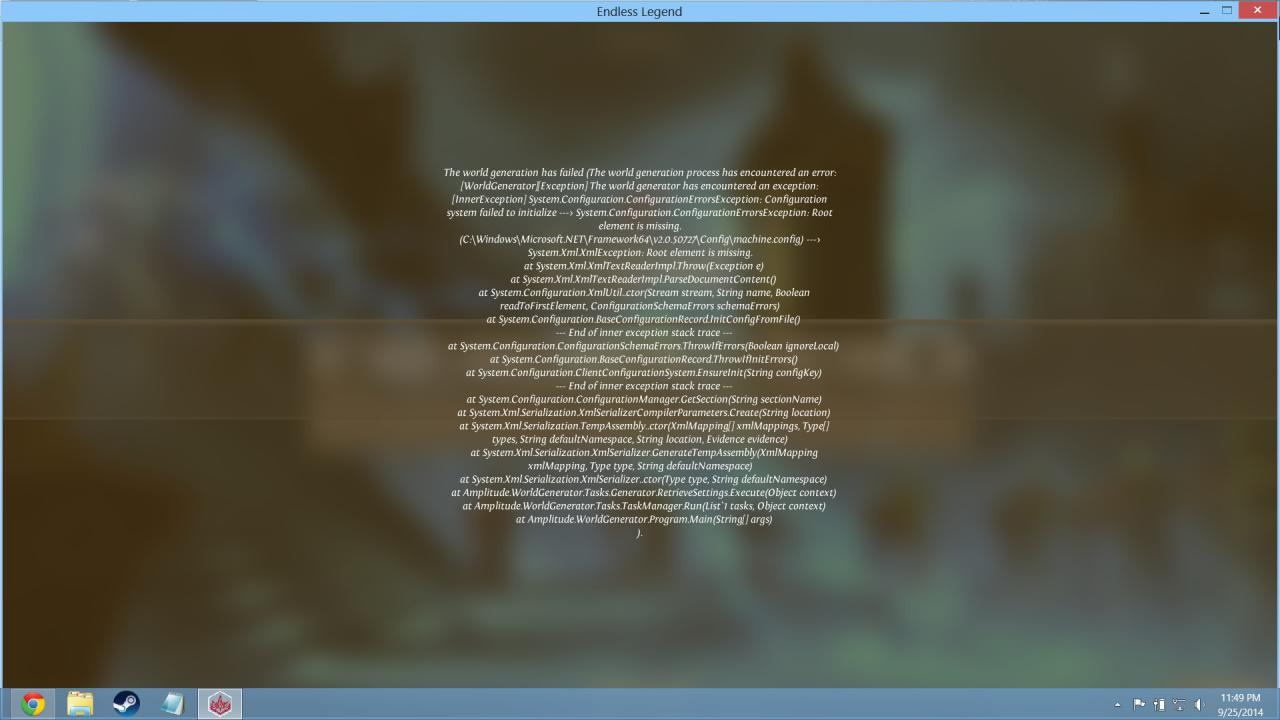This screenshot has height=720, width=1280.
Task: Click the machine.config file path text
Action: [633, 240]
